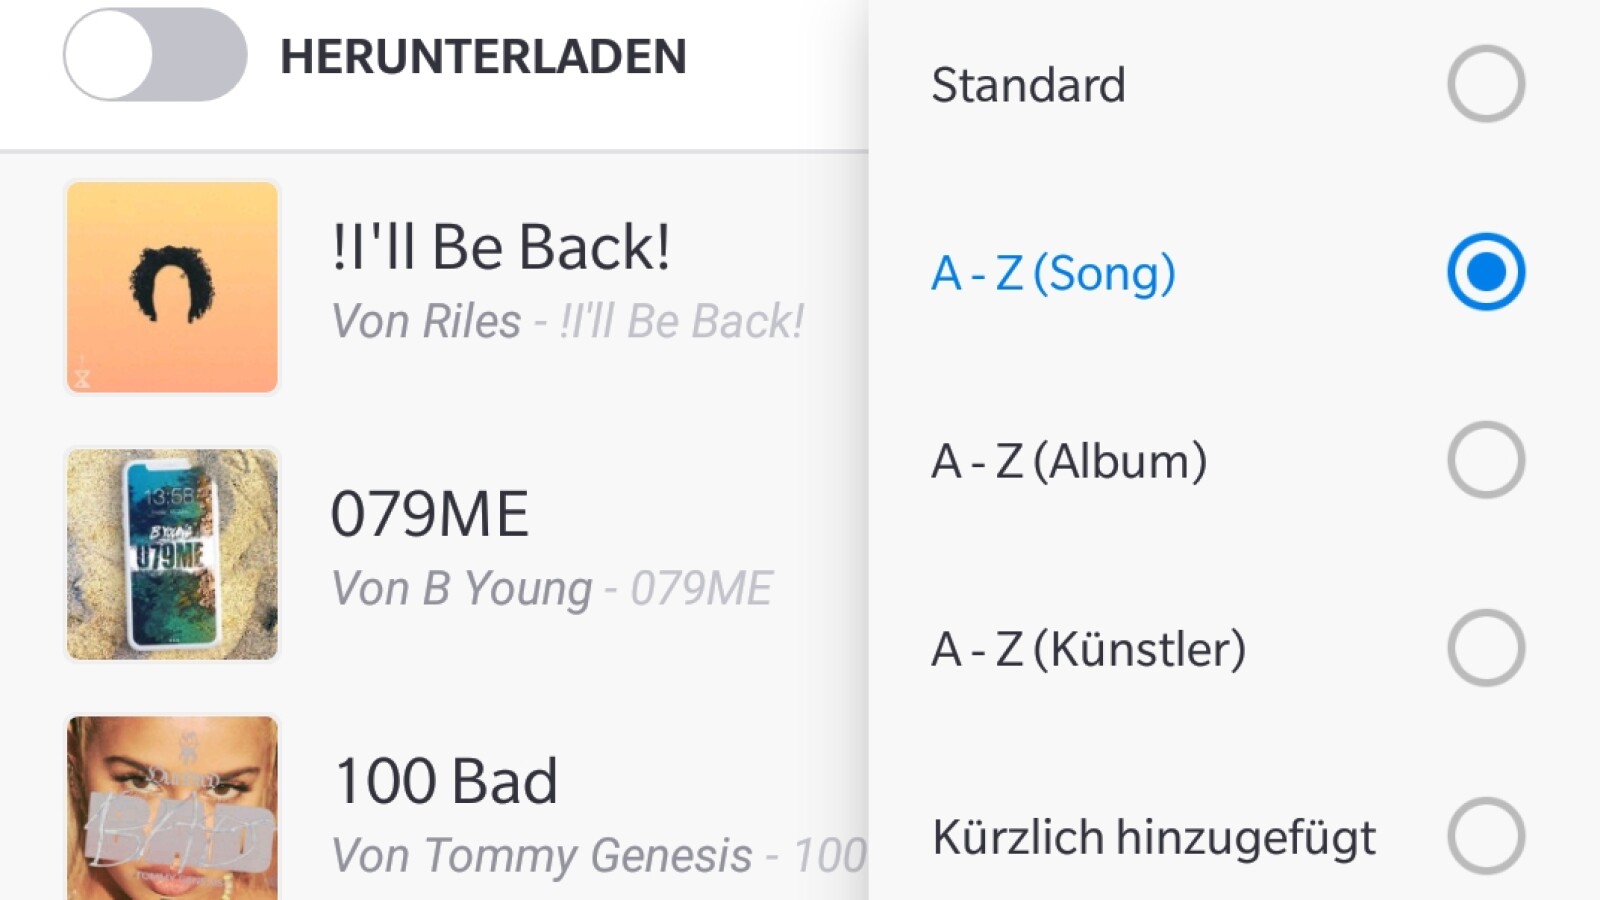Play the song titled 100 Bad
1600x900 pixels.
446,781
